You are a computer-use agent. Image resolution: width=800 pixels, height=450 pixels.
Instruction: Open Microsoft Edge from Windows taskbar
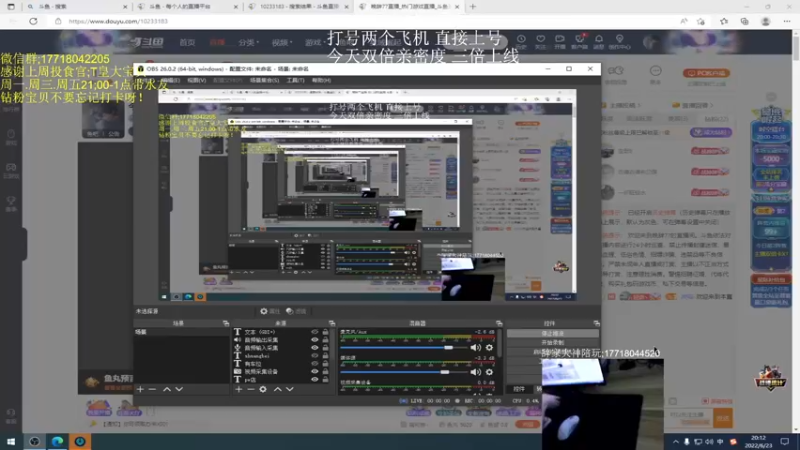57,441
